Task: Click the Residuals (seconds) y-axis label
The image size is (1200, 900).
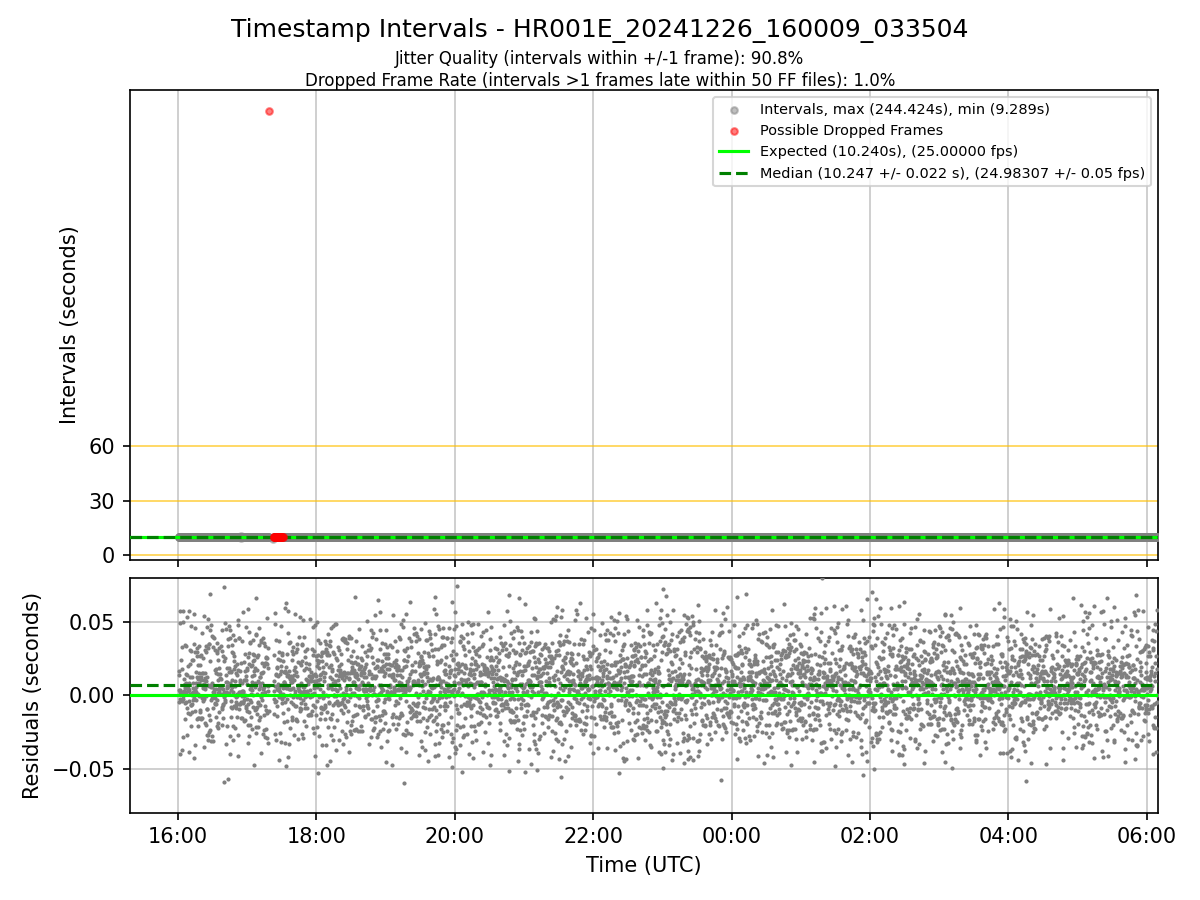Action: coord(31,695)
